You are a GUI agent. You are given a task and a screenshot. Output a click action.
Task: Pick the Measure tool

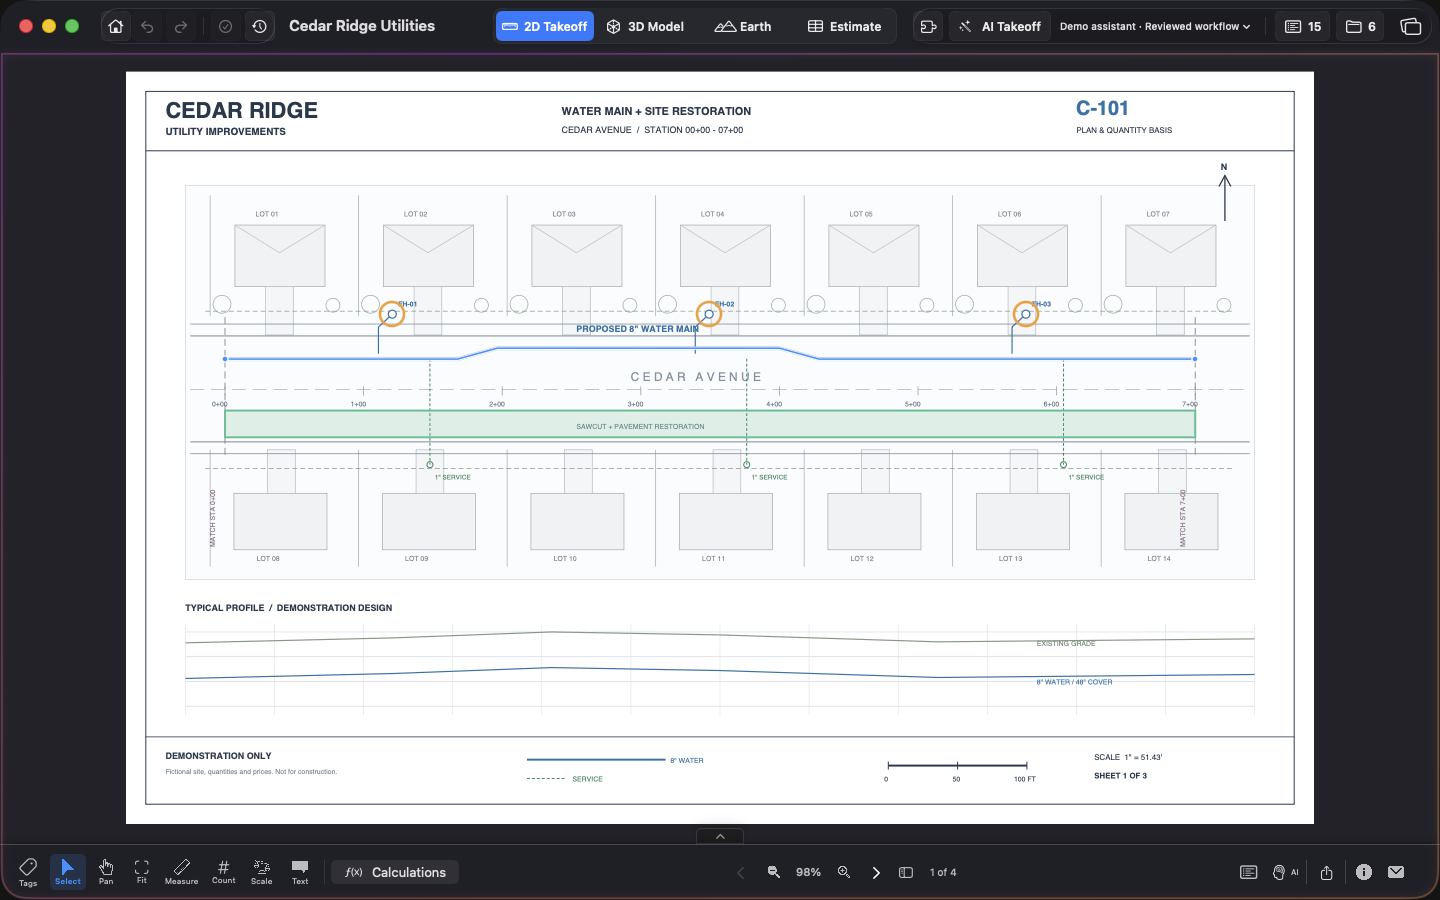(181, 871)
